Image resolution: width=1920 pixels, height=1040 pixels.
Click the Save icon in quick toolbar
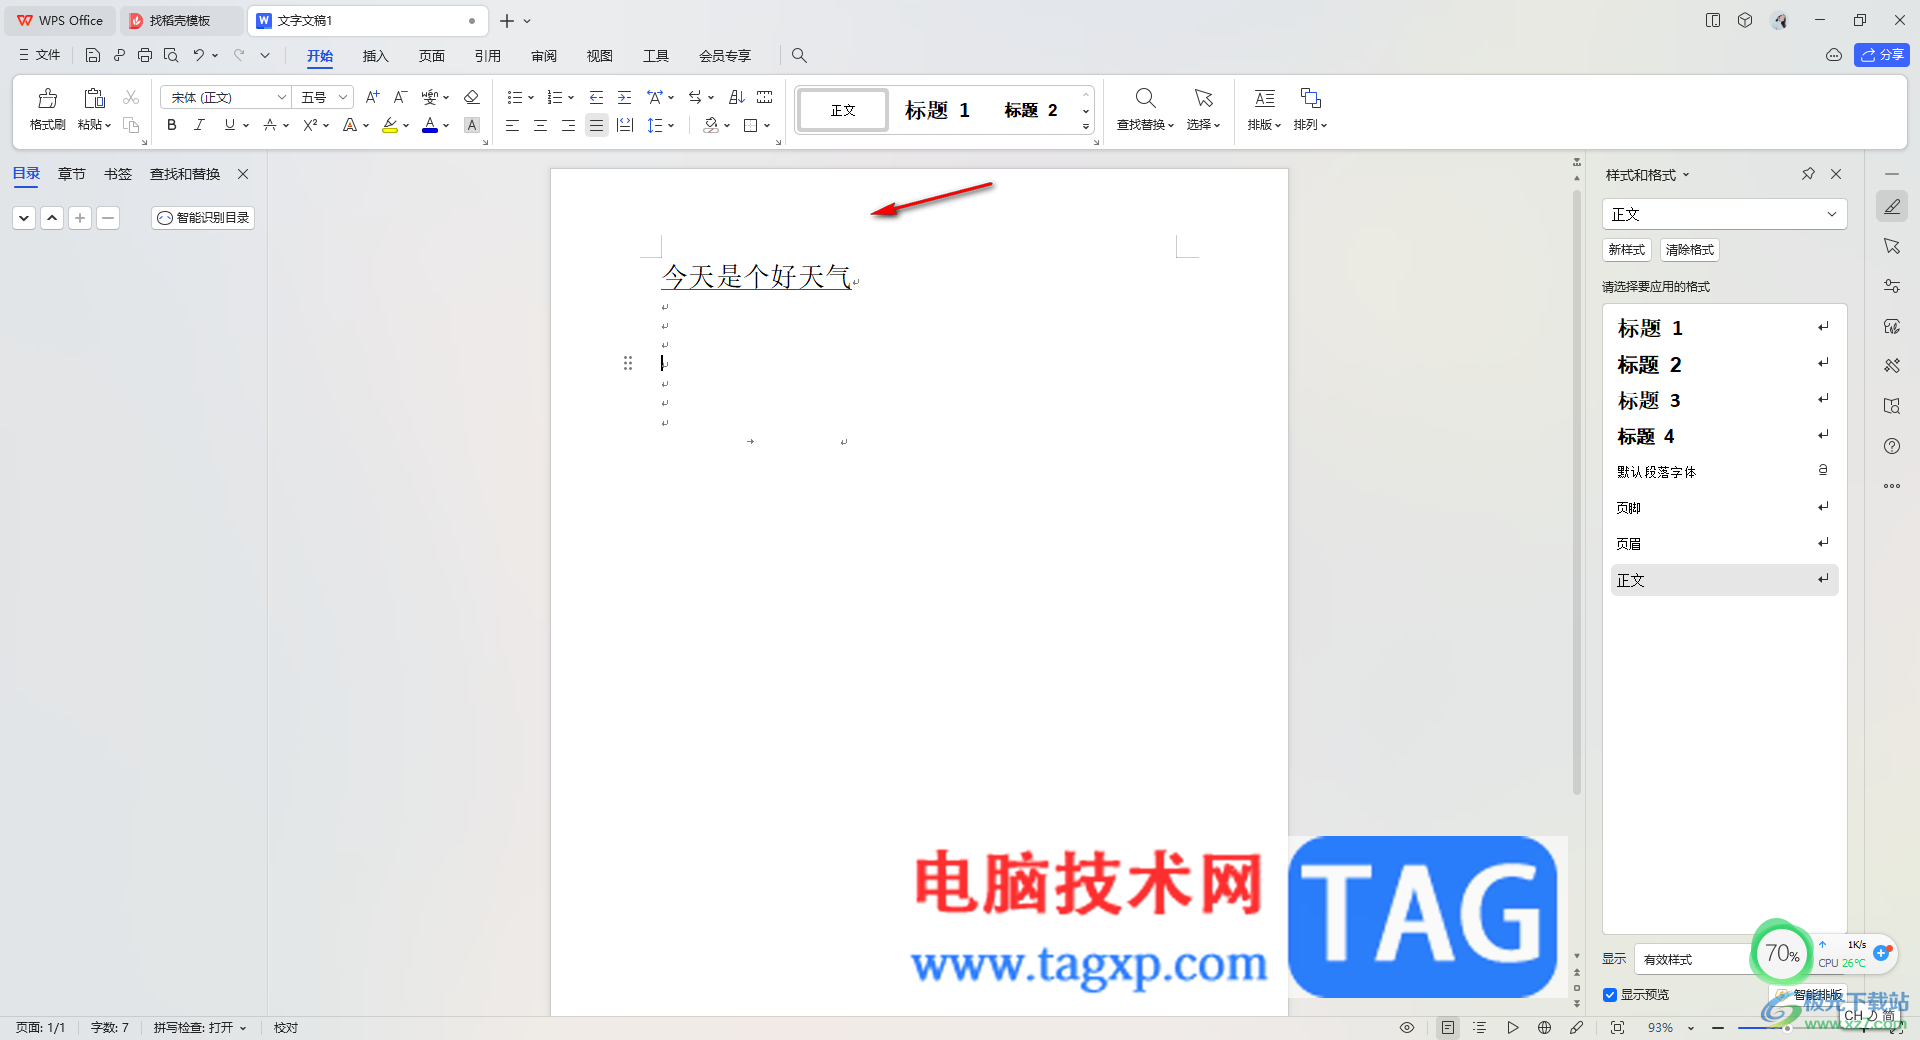pyautogui.click(x=93, y=55)
